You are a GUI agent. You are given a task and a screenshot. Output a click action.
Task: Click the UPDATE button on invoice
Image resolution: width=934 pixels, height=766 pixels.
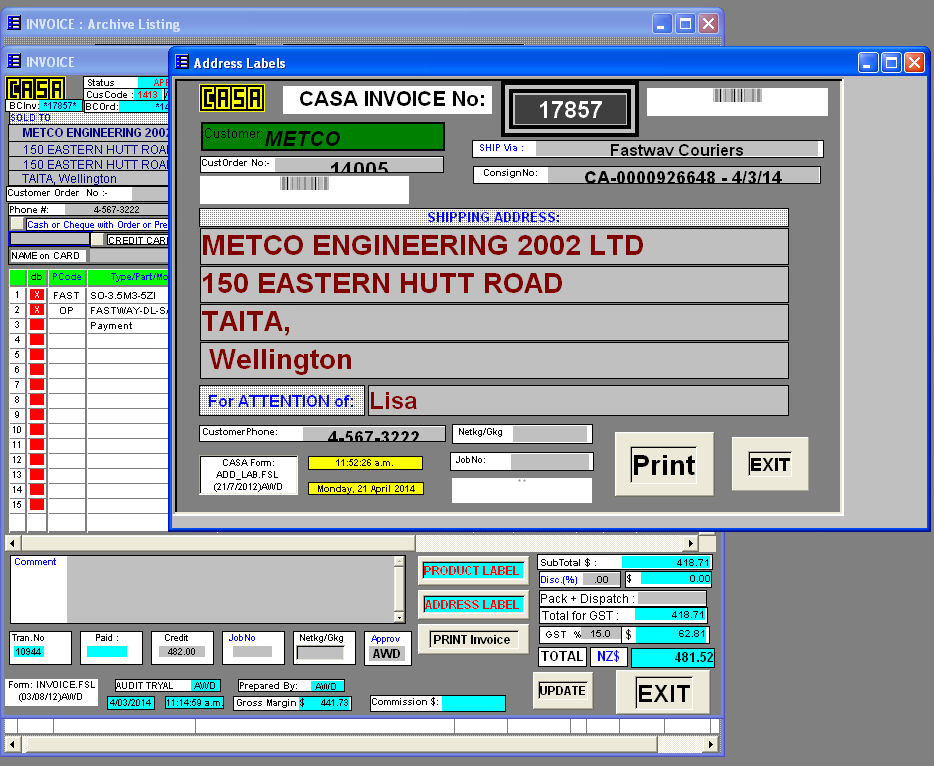[x=562, y=690]
